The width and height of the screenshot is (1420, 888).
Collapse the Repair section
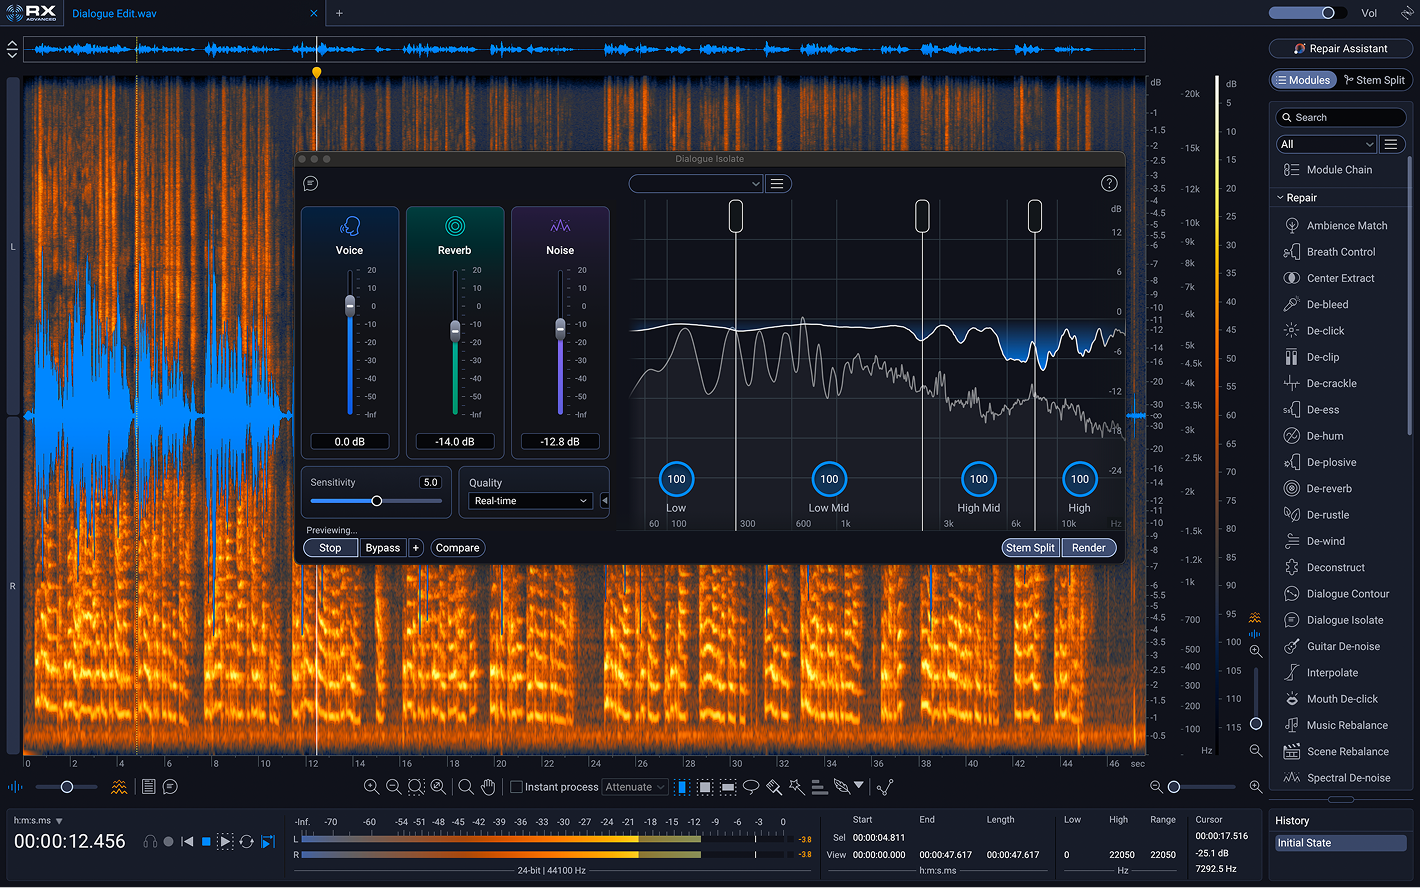tap(1280, 198)
